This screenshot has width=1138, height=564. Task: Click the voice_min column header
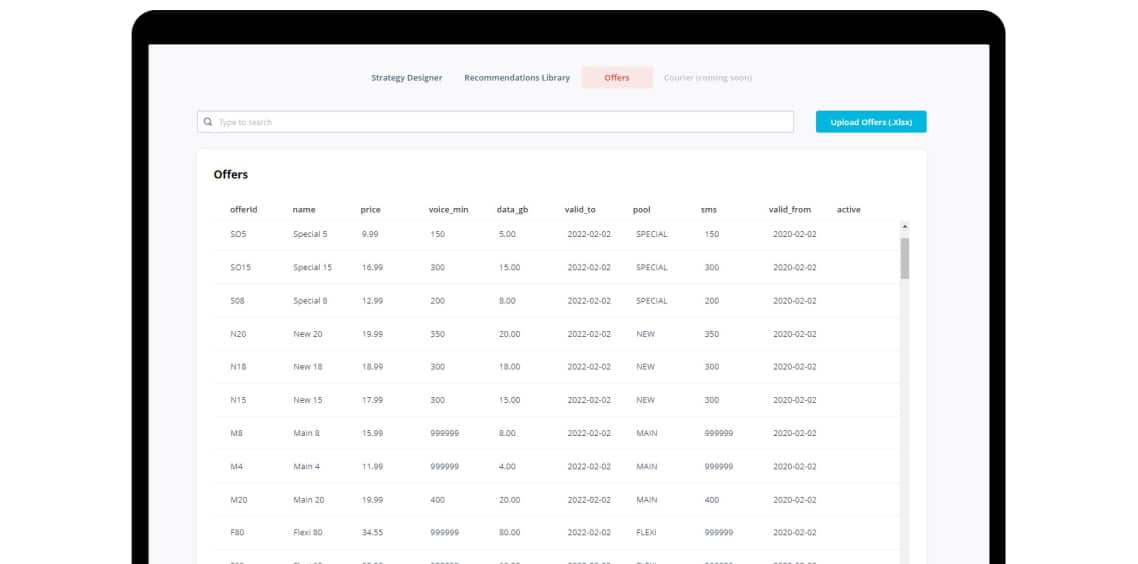click(x=448, y=210)
